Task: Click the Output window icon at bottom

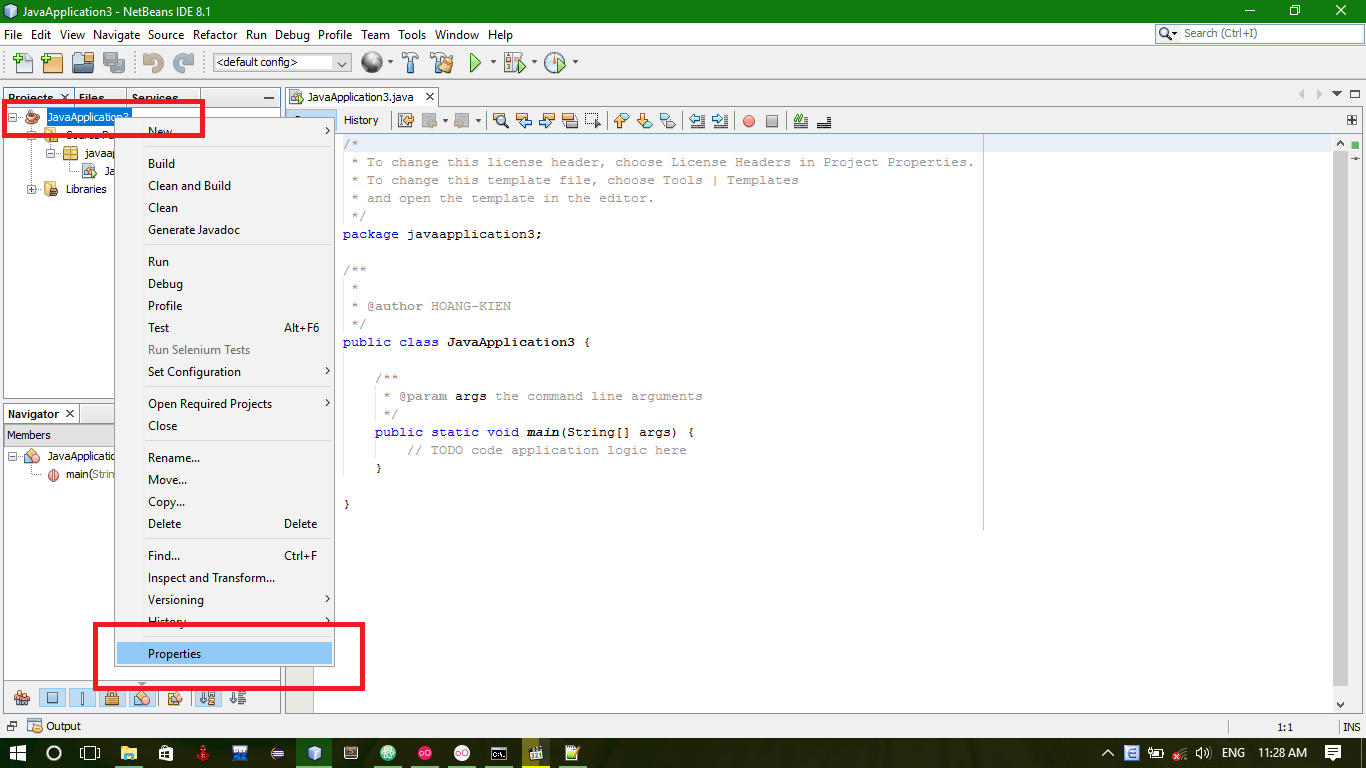Action: point(35,726)
